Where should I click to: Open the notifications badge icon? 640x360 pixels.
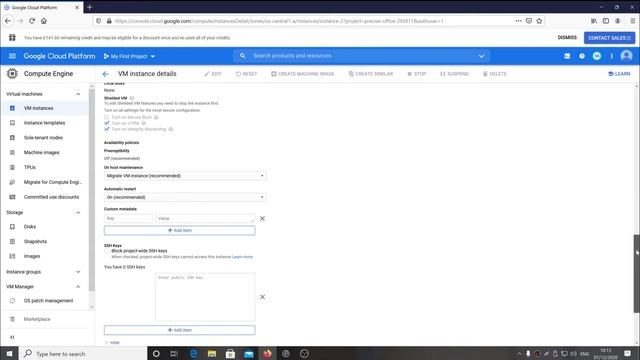597,56
